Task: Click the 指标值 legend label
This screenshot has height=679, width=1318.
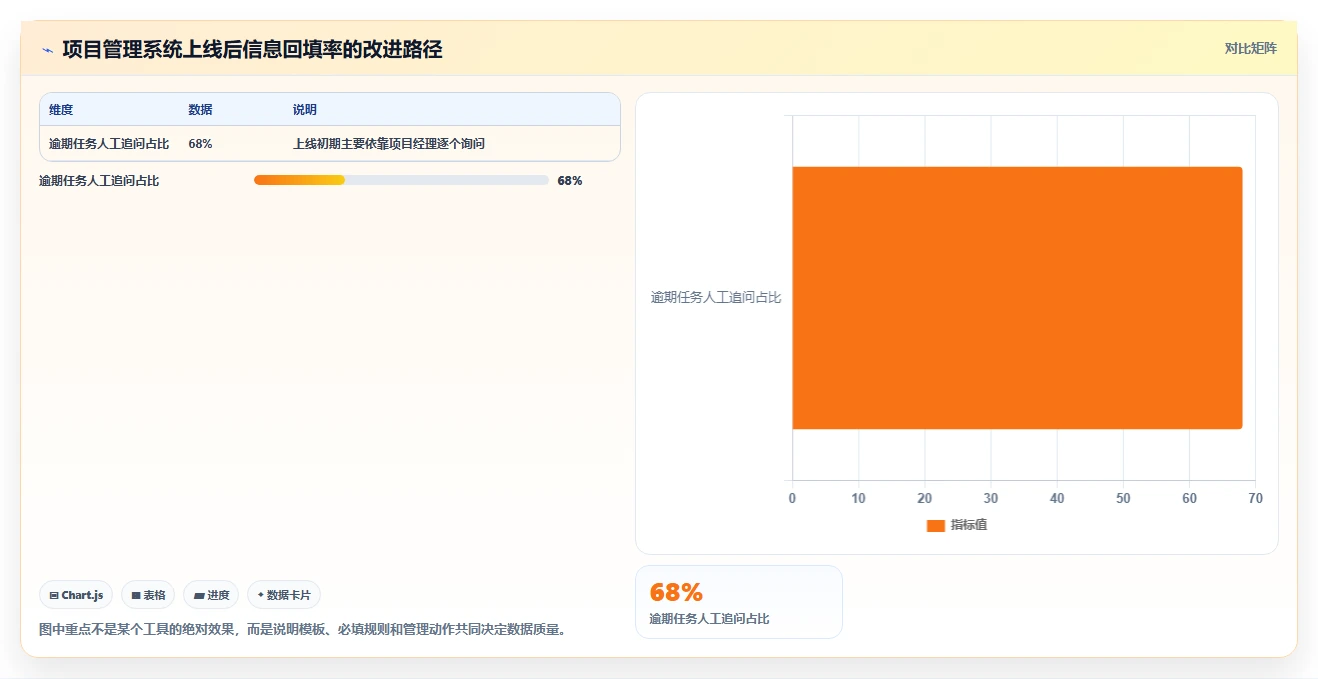Action: point(968,525)
